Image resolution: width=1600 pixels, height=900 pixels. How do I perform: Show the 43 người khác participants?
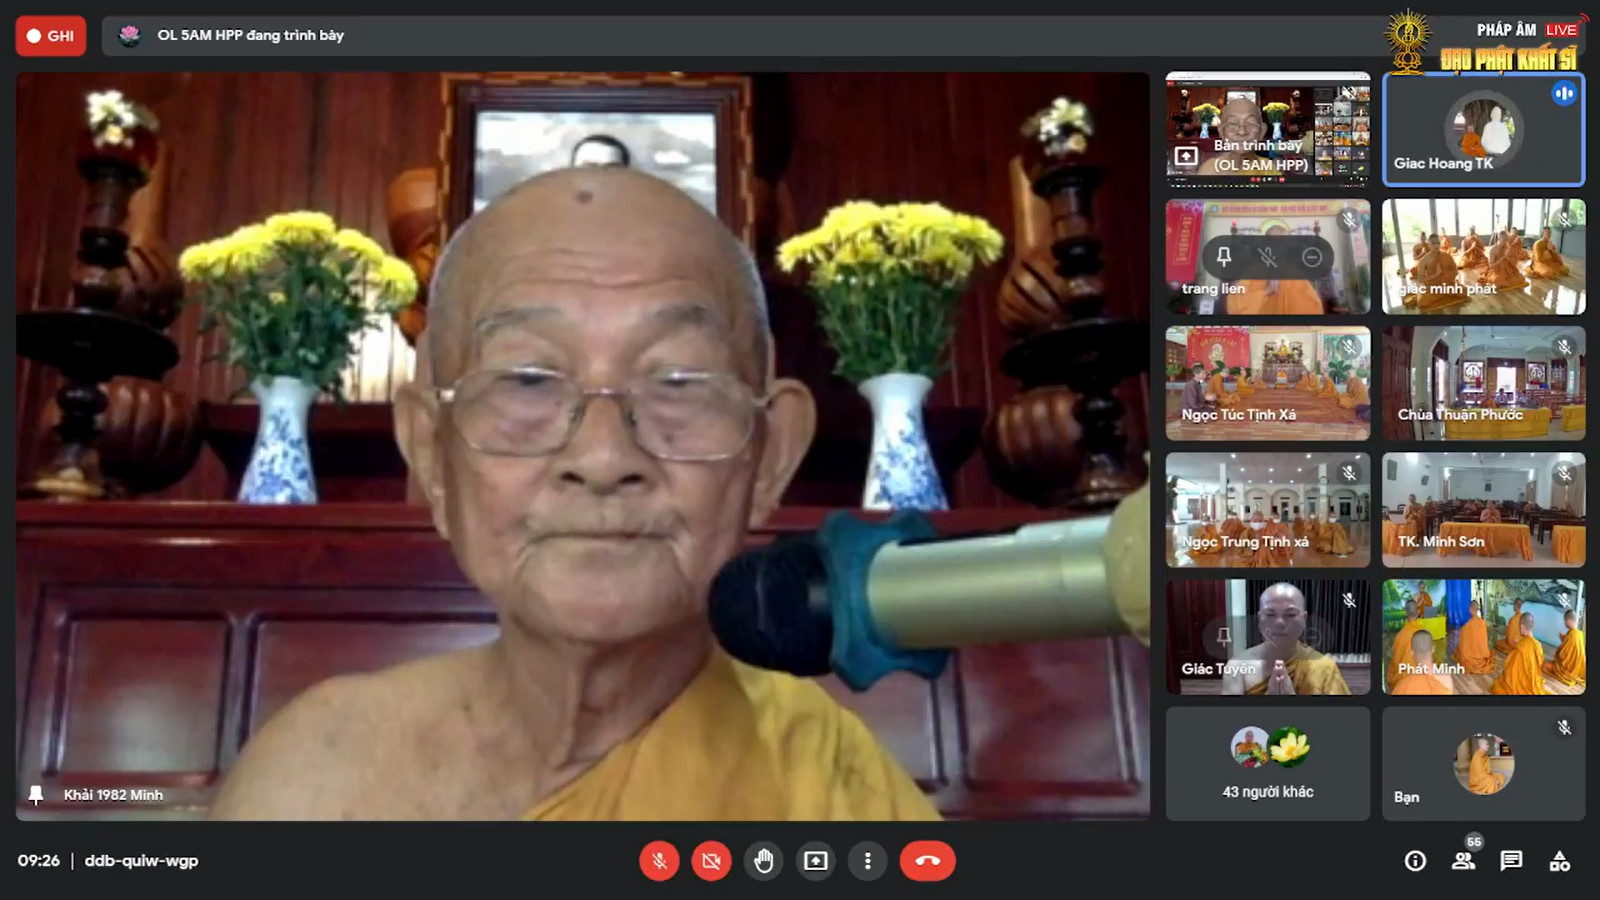tap(1267, 764)
